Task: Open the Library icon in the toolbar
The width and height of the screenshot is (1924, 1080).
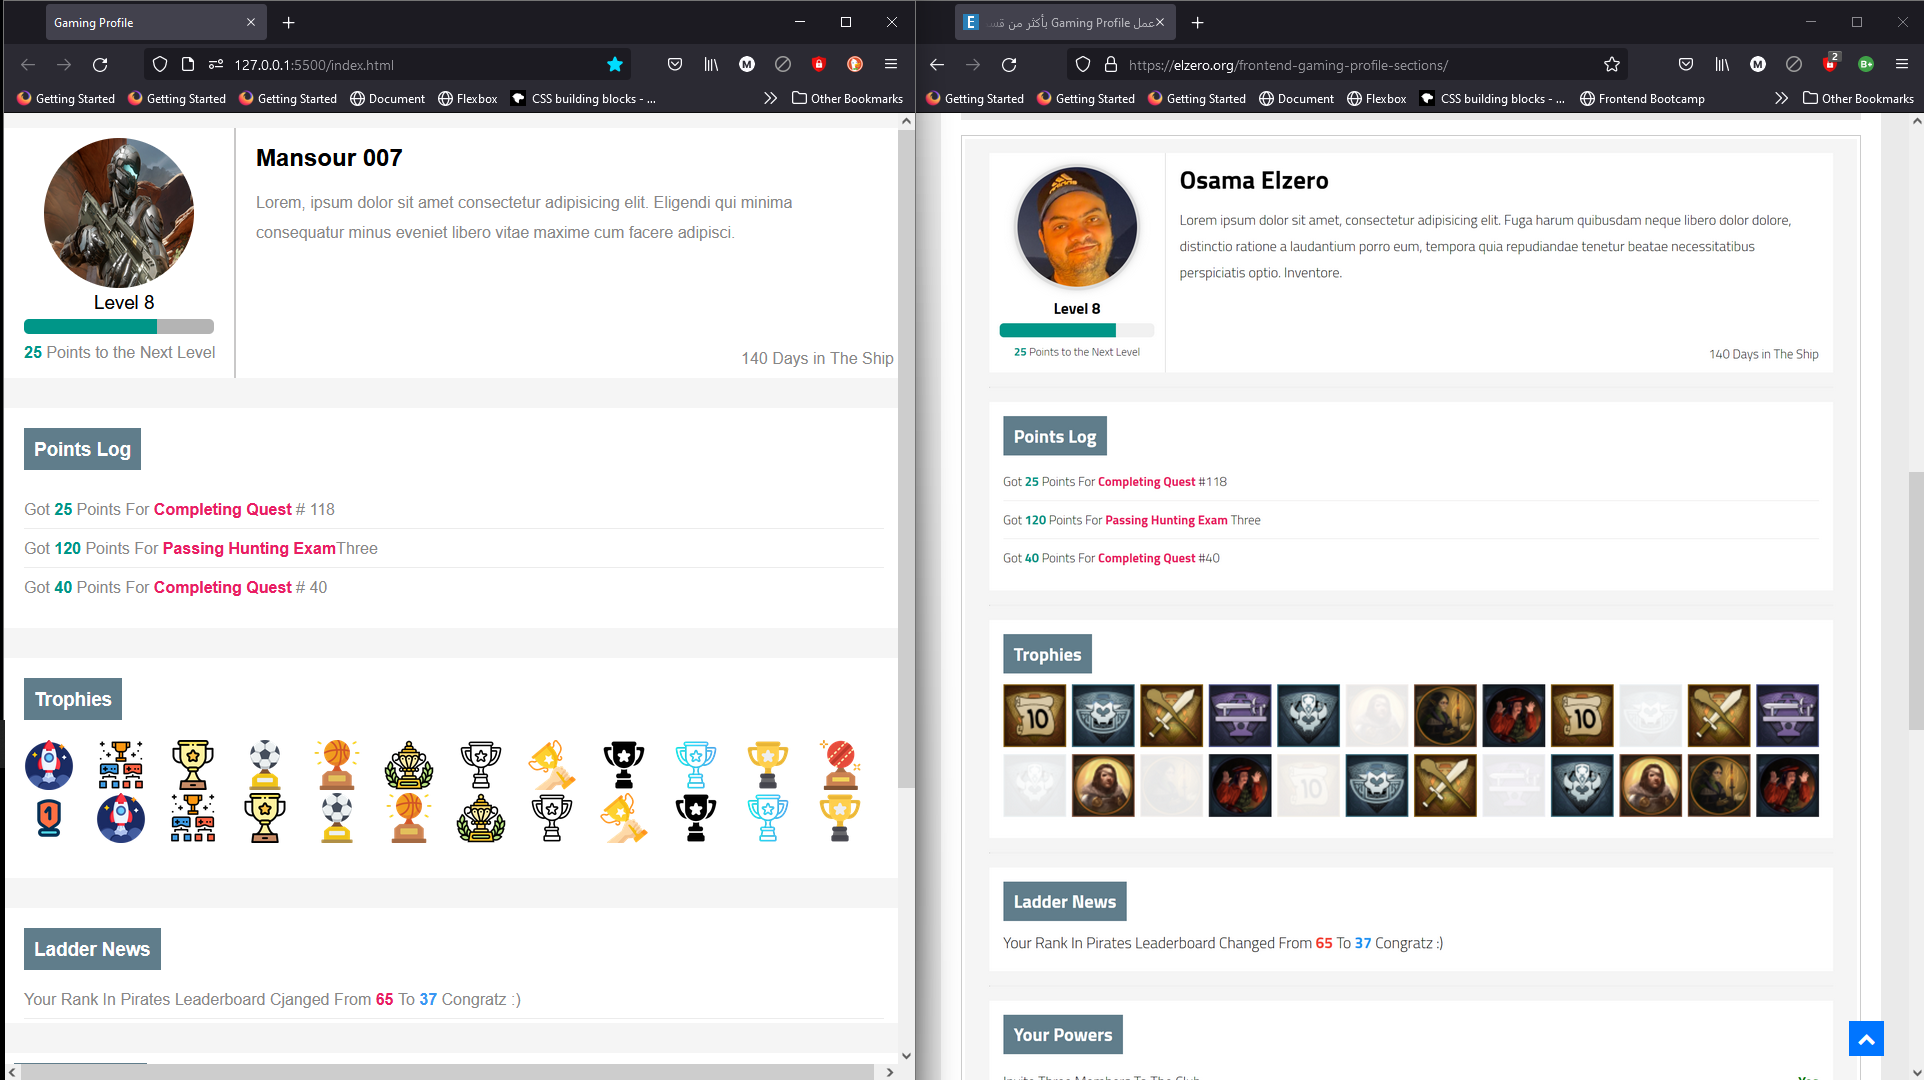Action: point(711,64)
